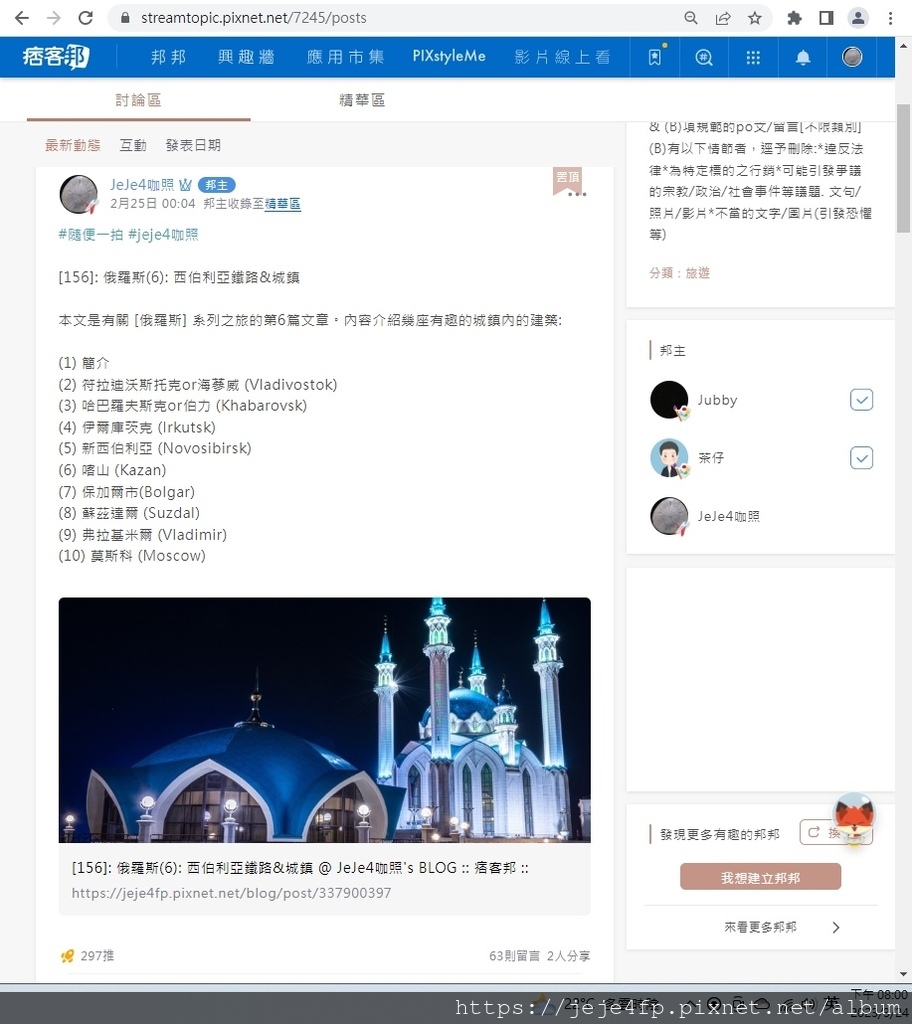Reload the page with the refresh icon

pos(85,18)
